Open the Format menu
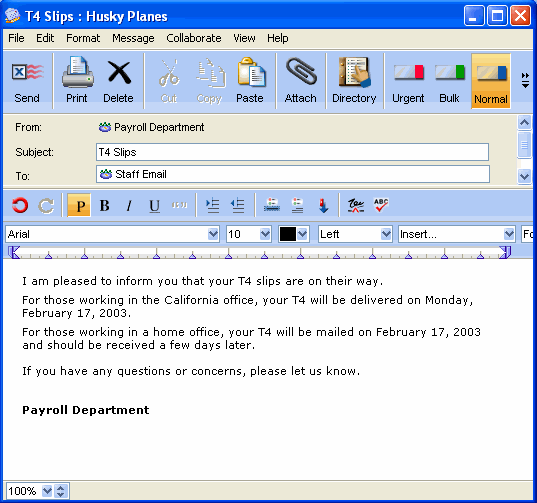Screen dimensions: 537x503 coord(83,38)
